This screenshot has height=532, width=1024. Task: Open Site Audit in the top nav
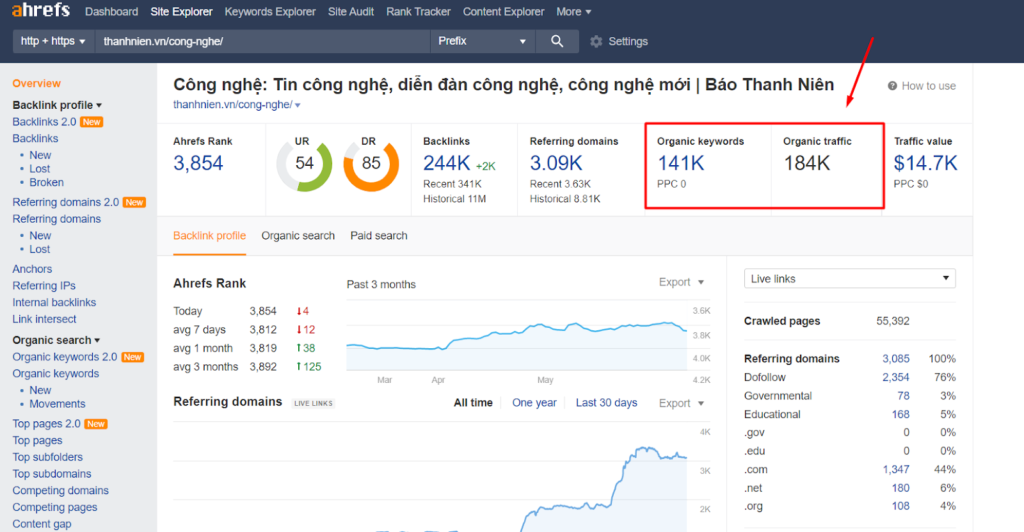tap(351, 12)
